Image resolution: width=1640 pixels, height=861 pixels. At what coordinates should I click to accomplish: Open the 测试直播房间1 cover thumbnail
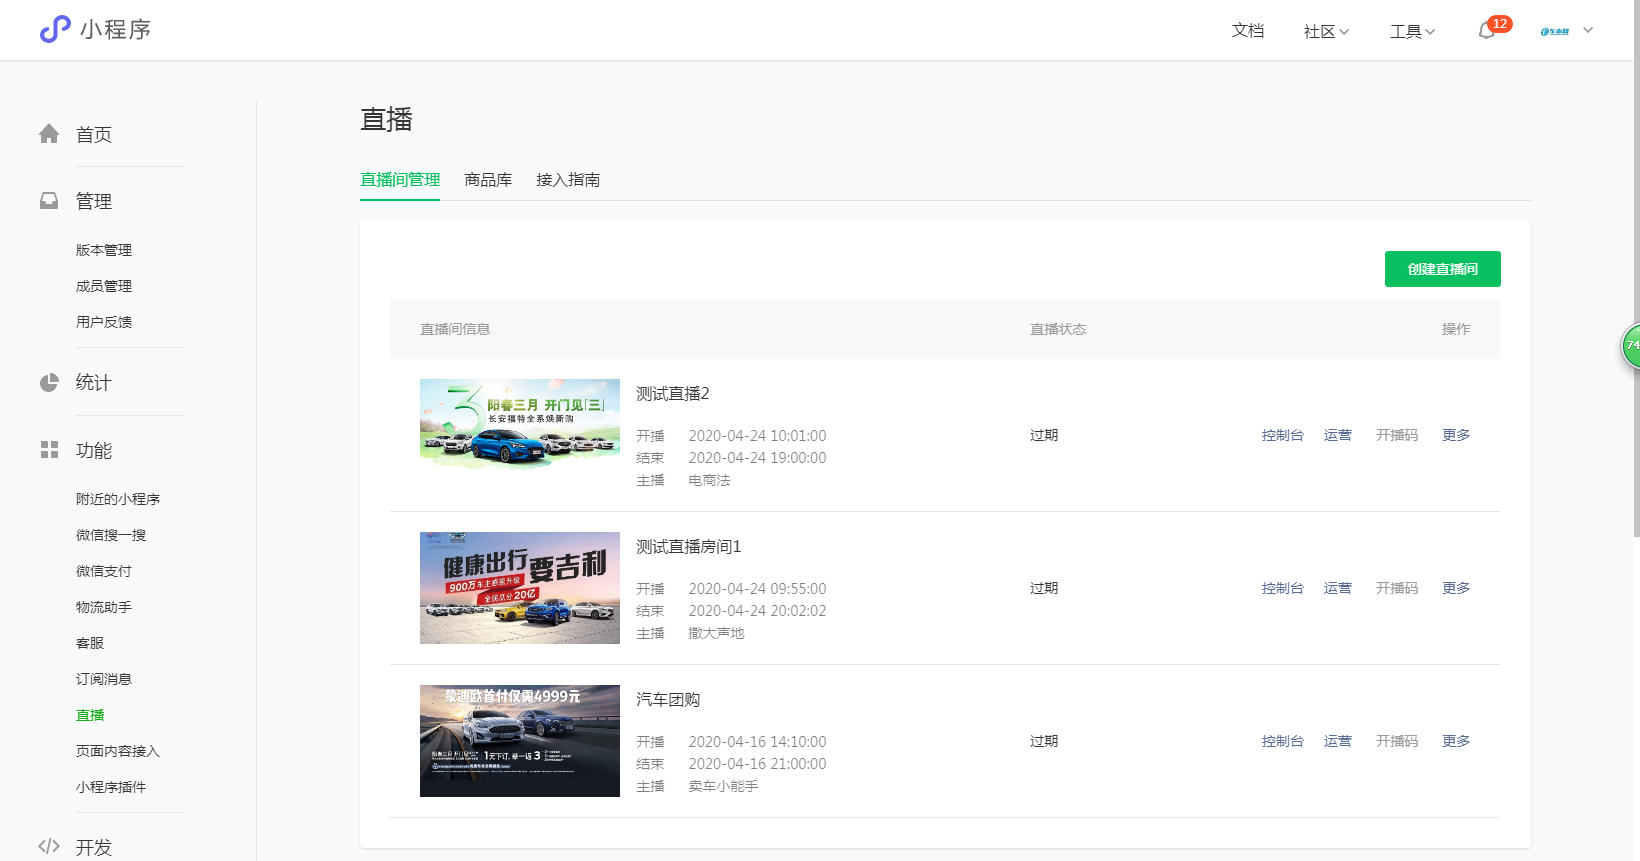coord(520,588)
